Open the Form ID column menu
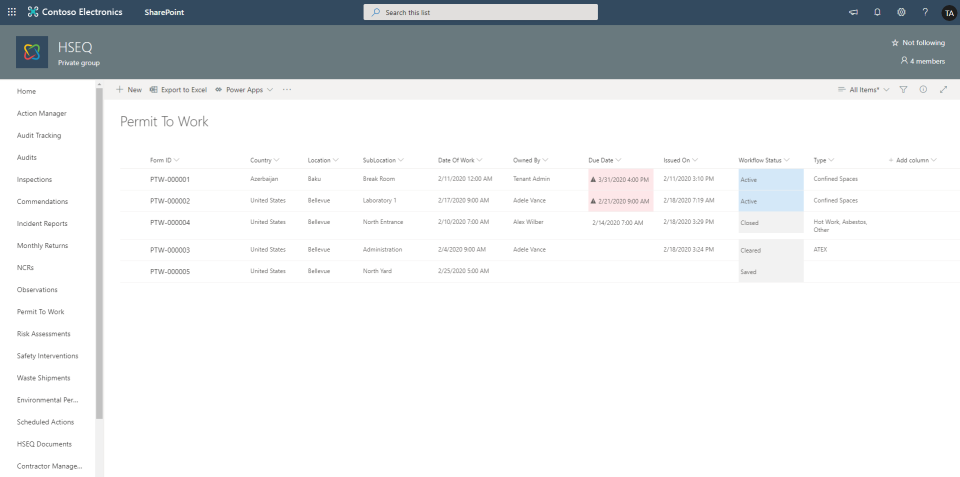Image resolution: width=960 pixels, height=477 pixels. tap(165, 160)
